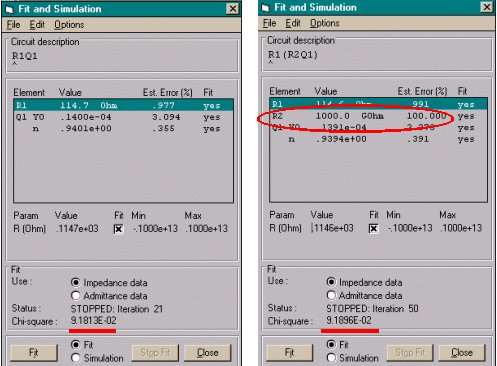497x366 pixels.
Task: Select Admittance data radio in right window
Action: [331, 295]
